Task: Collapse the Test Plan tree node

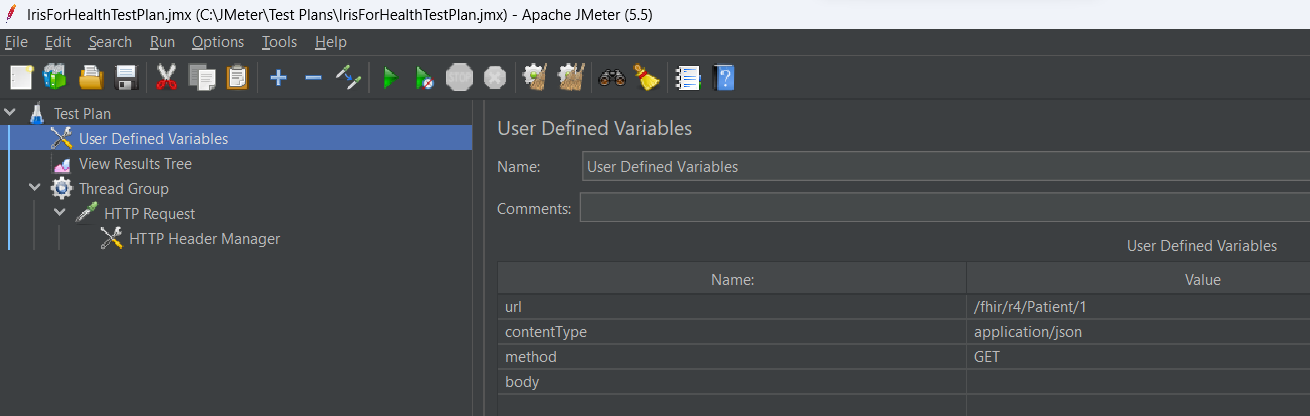Action: [x=11, y=113]
